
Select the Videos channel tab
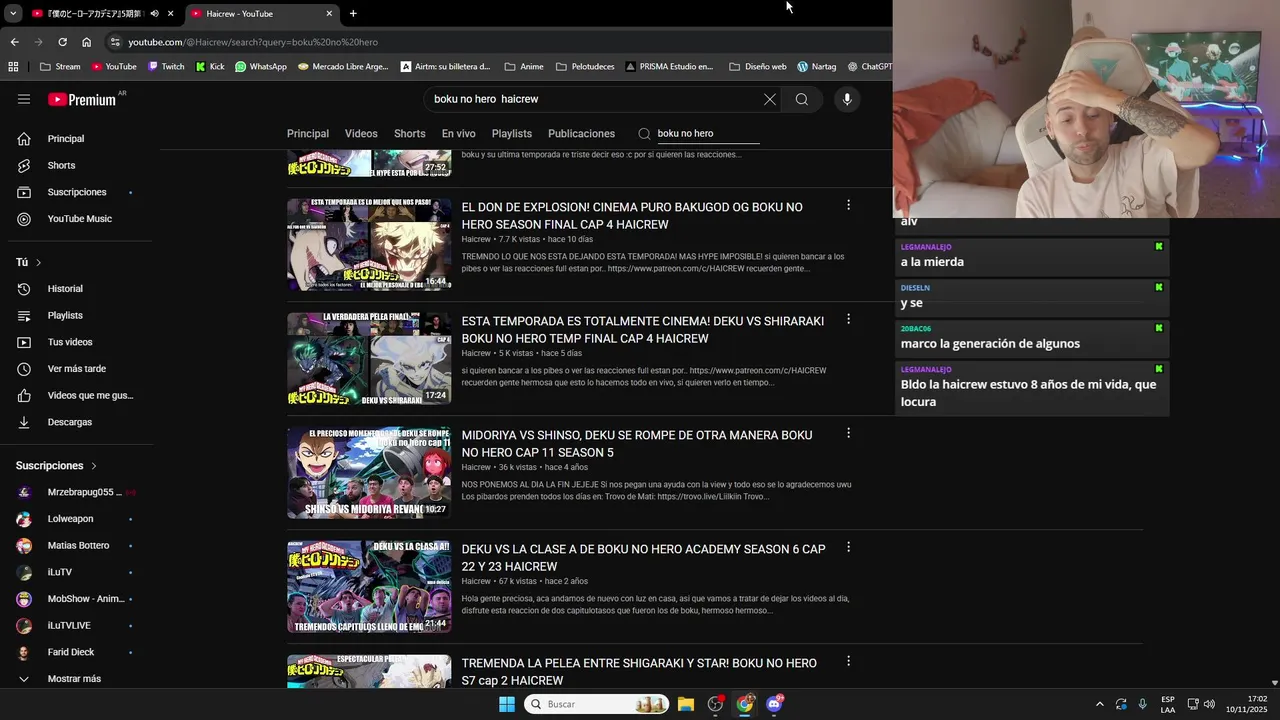361,134
